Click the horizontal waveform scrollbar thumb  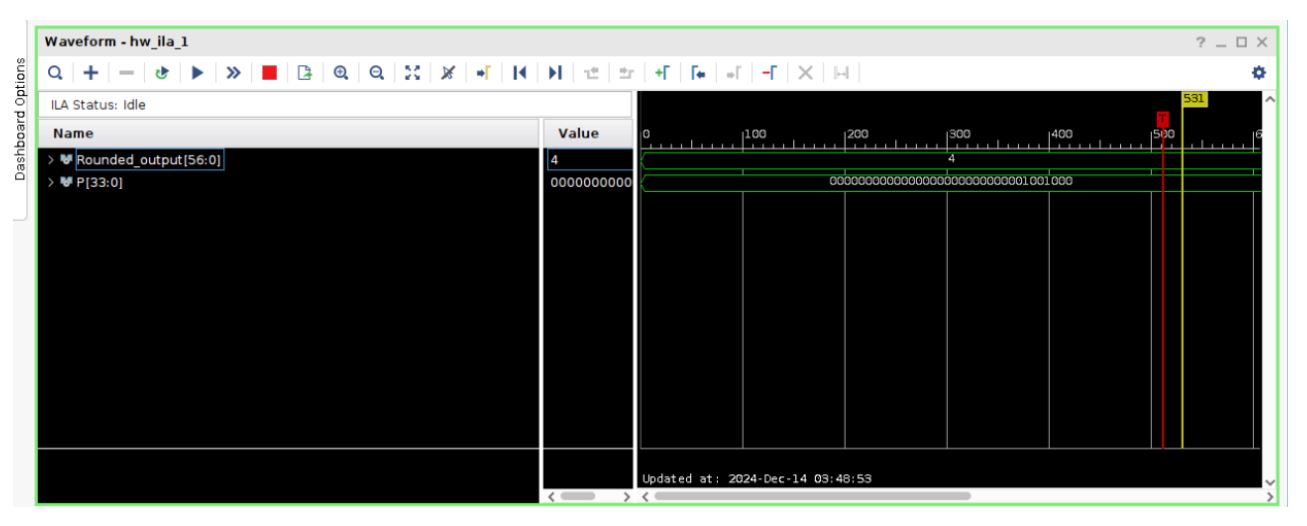[x=810, y=495]
